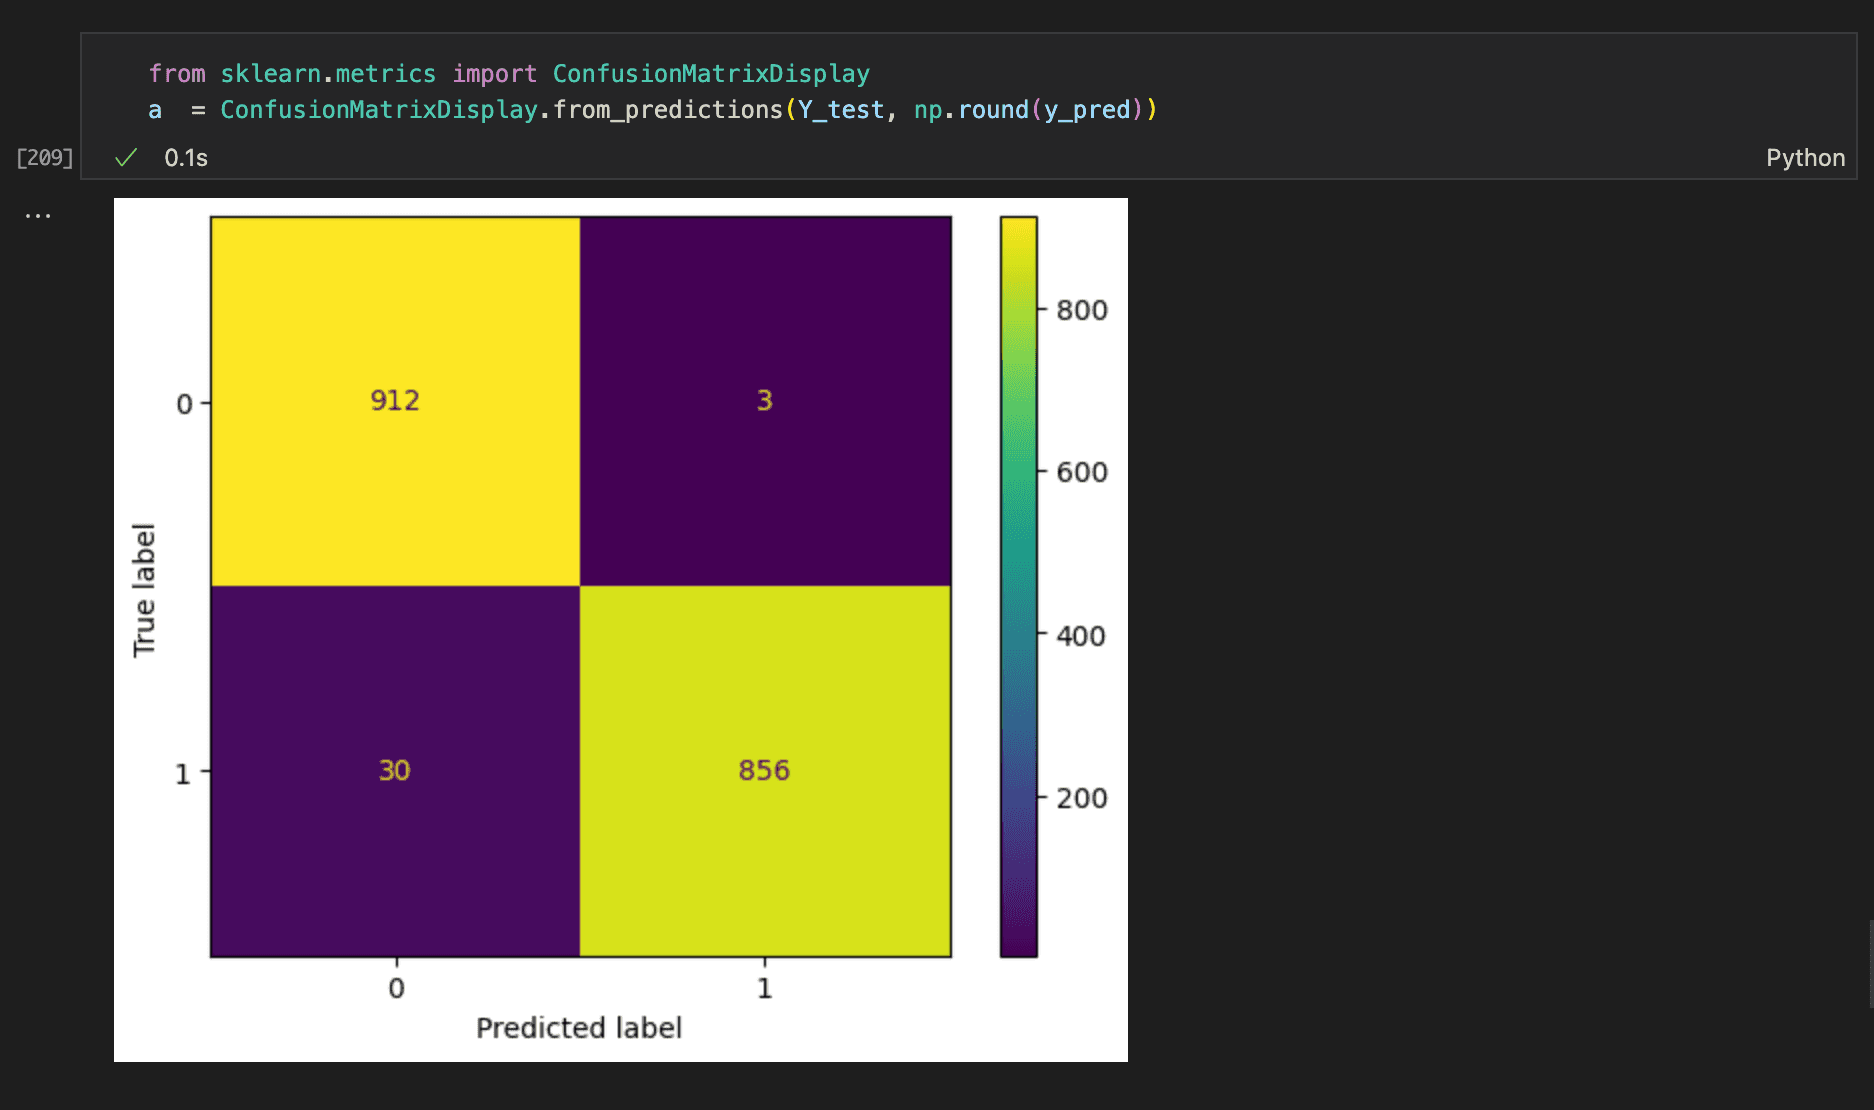Click the ConfusionMatrixDisplay import line
Image resolution: width=1874 pixels, height=1110 pixels.
tap(509, 74)
